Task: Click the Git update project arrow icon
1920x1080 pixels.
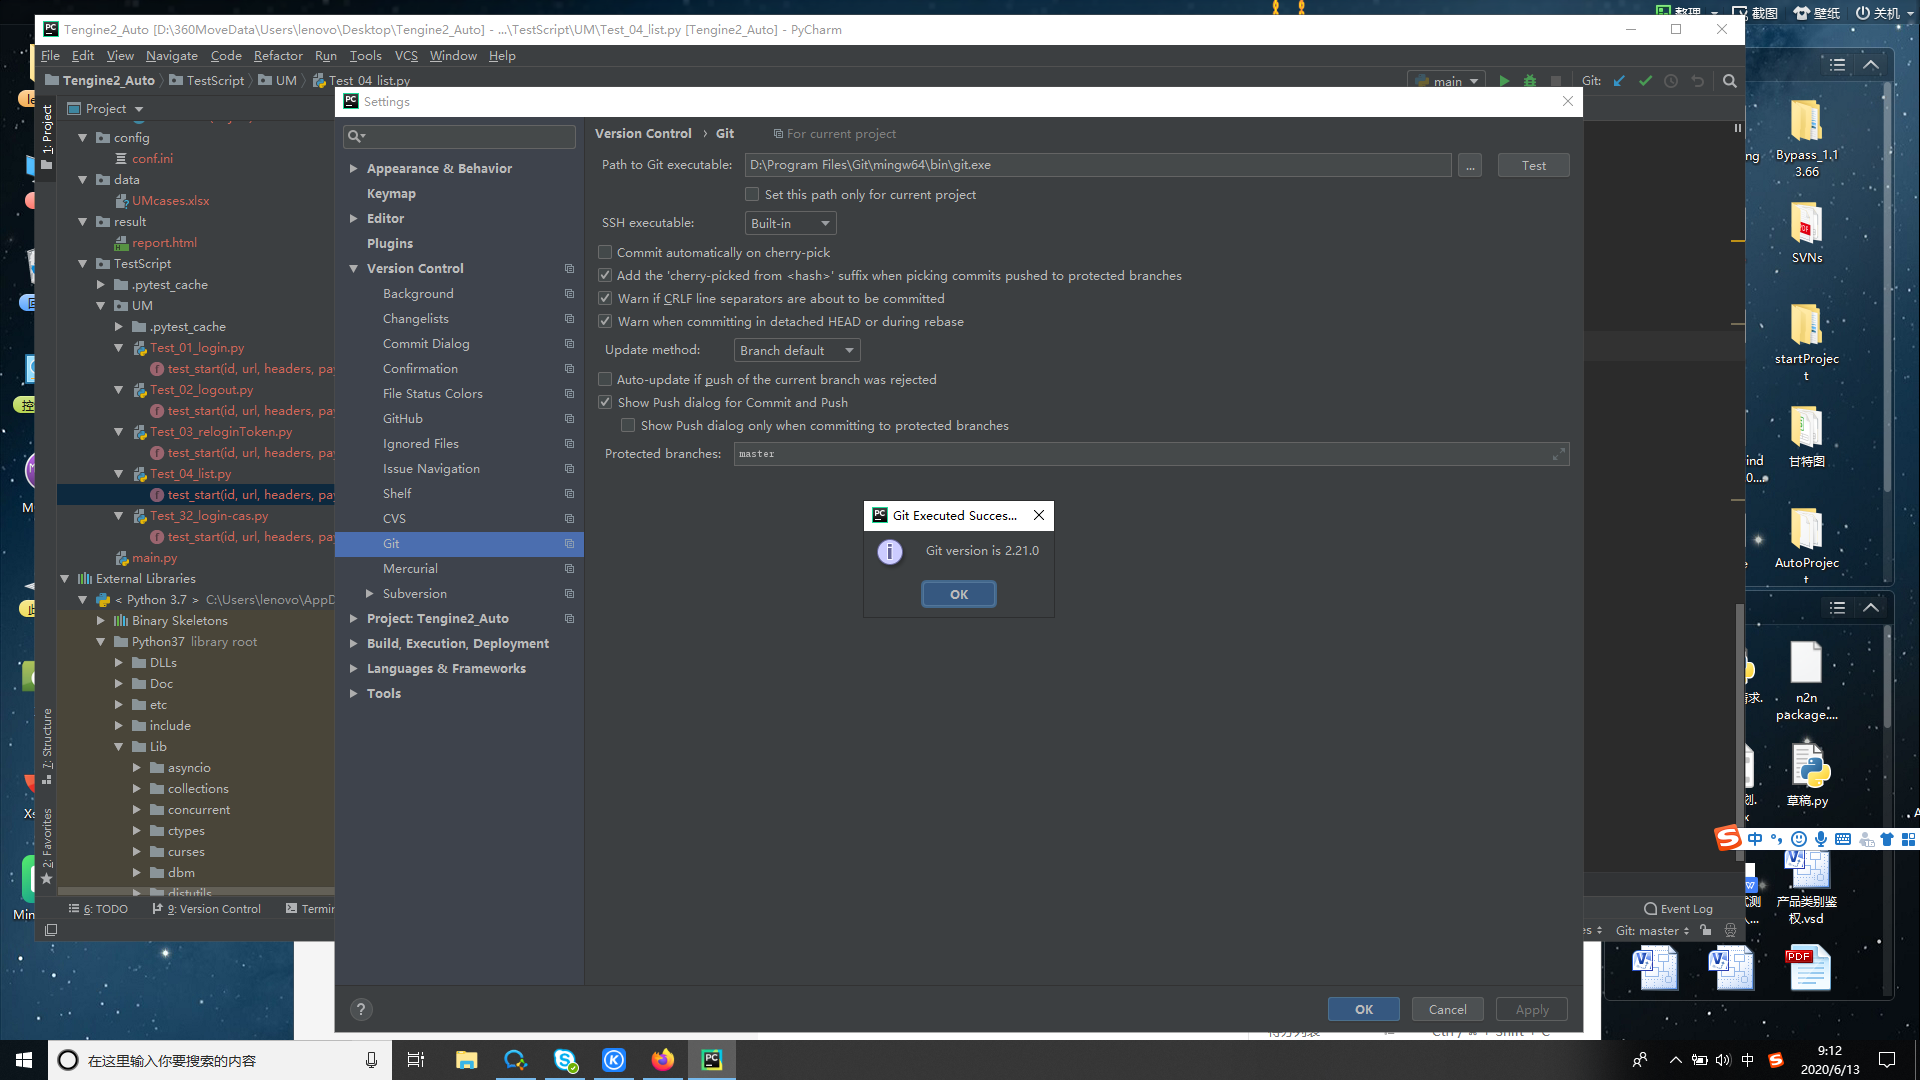Action: coord(1619,81)
